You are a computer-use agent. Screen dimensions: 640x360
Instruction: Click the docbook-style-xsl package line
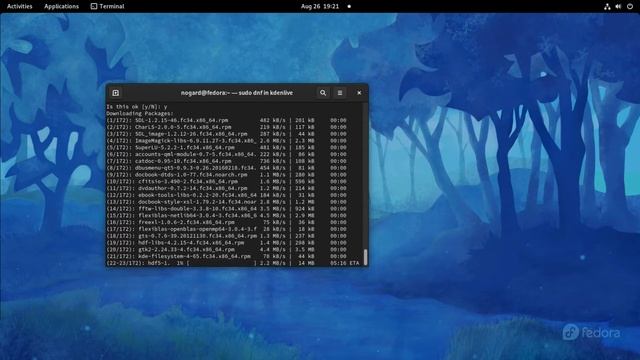(227, 202)
